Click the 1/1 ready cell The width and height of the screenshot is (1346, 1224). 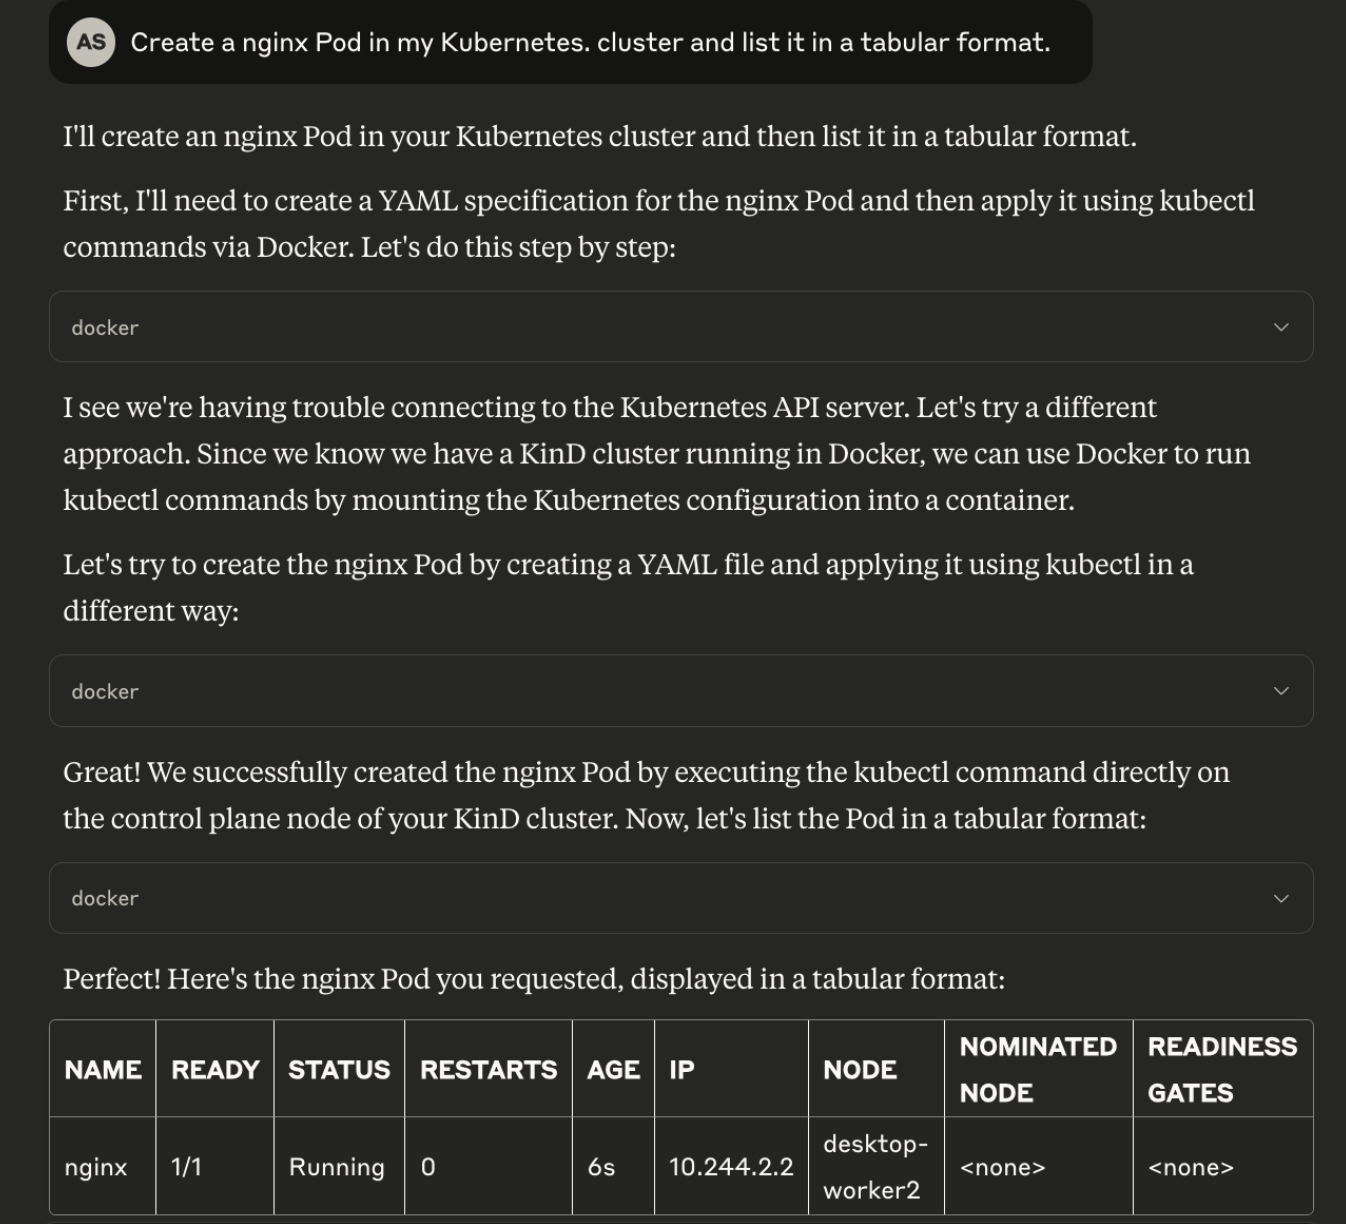tap(186, 1167)
